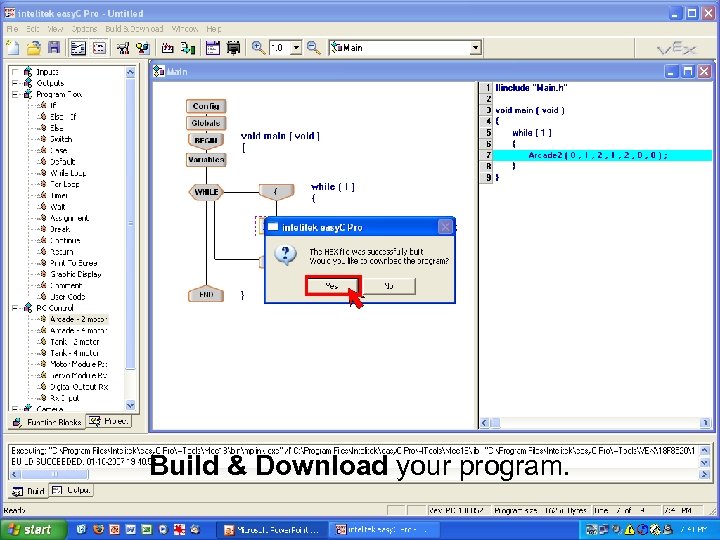The height and width of the screenshot is (540, 720).
Task: Click the build log horizontal scrollbar thumb
Action: click(x=55, y=474)
